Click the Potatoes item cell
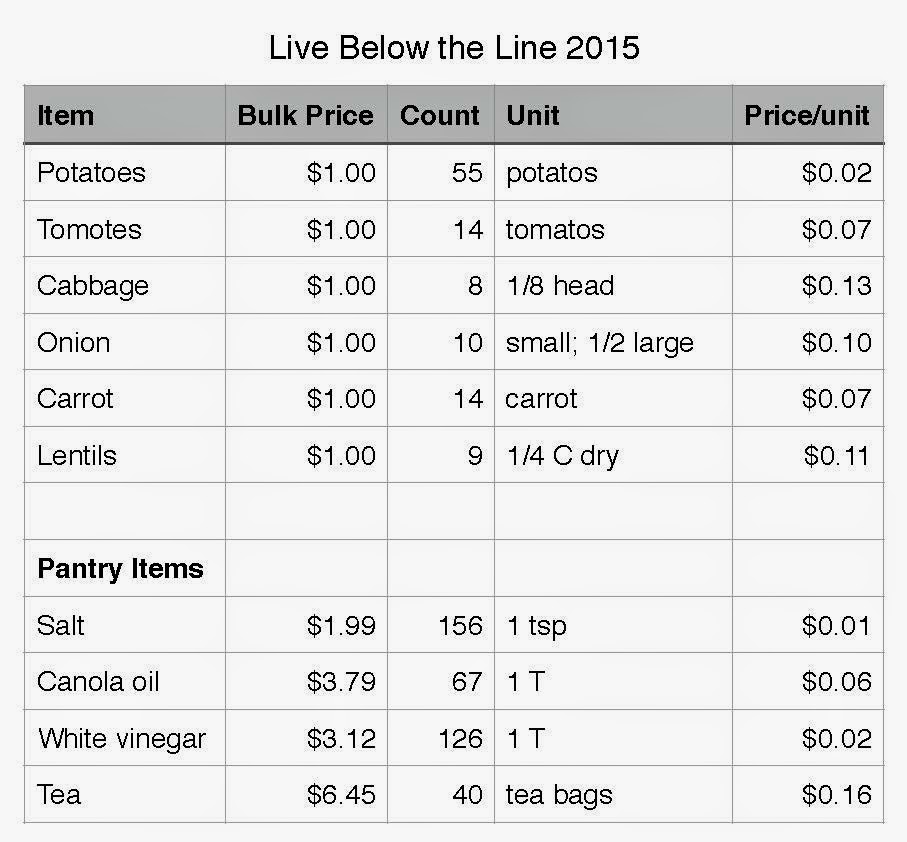This screenshot has height=842, width=907. [124, 172]
